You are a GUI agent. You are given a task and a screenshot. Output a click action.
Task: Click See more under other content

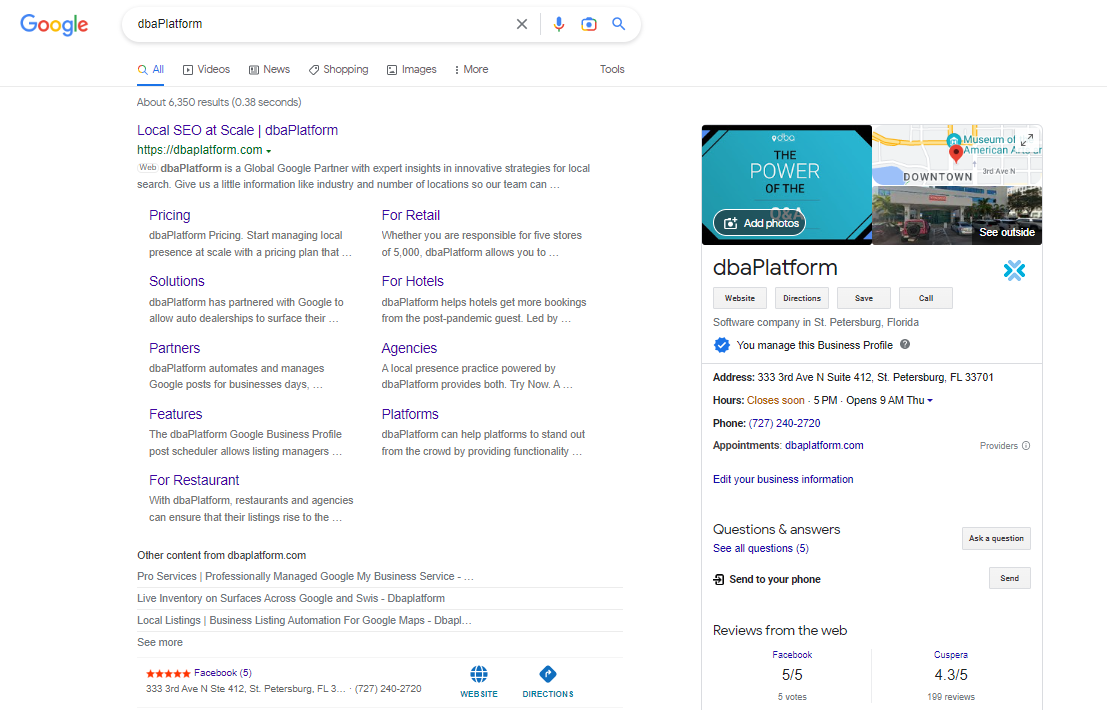160,642
